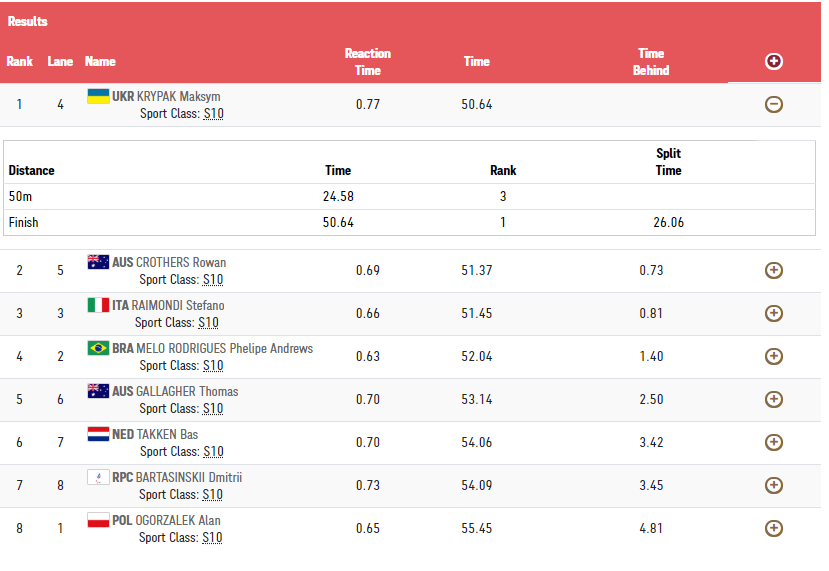829x571 pixels.
Task: Click Ukraine flag icon beside KRYPAK
Action: pyautogui.click(x=98, y=96)
